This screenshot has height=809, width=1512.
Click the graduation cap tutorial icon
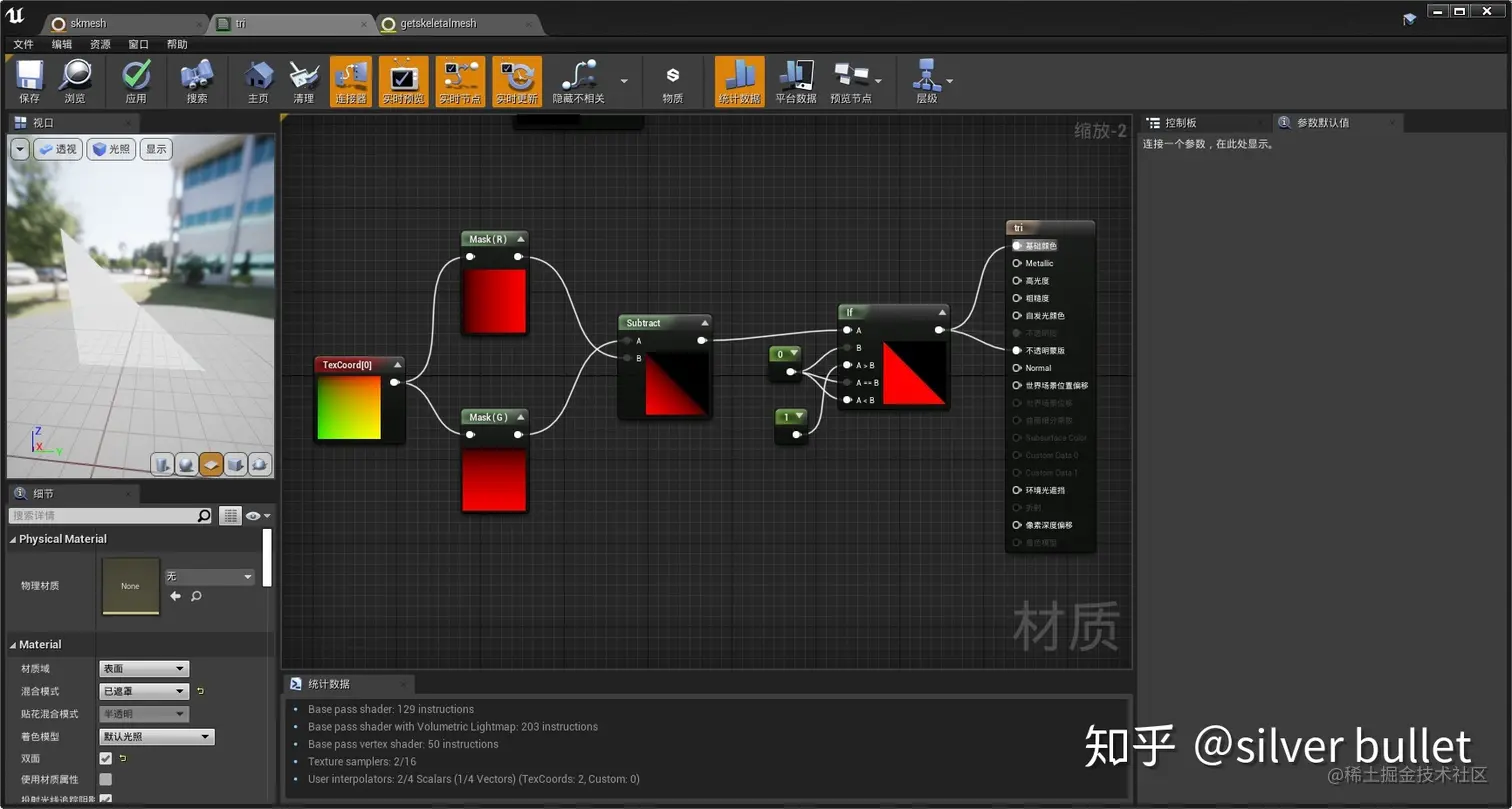(x=1410, y=19)
